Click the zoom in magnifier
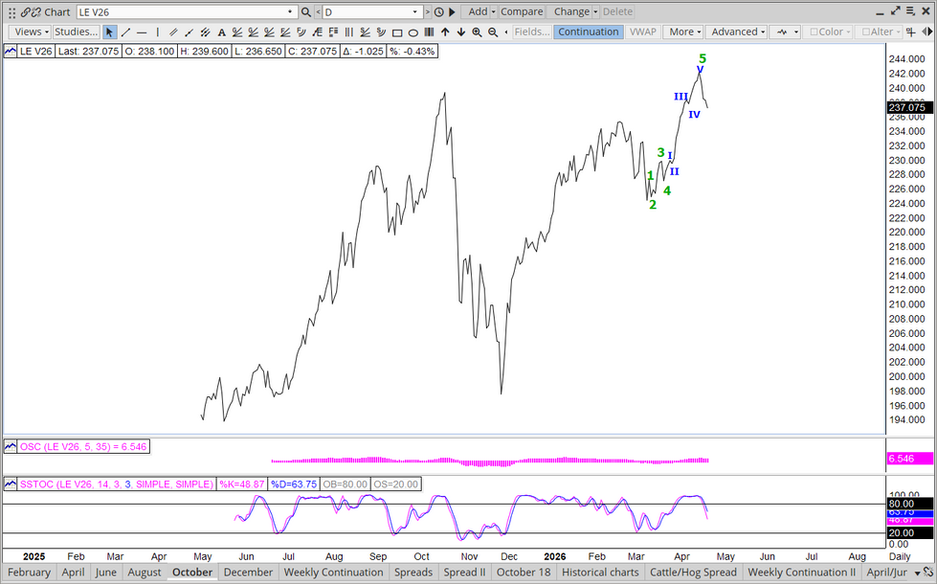This screenshot has height=584, width=937. tap(477, 32)
